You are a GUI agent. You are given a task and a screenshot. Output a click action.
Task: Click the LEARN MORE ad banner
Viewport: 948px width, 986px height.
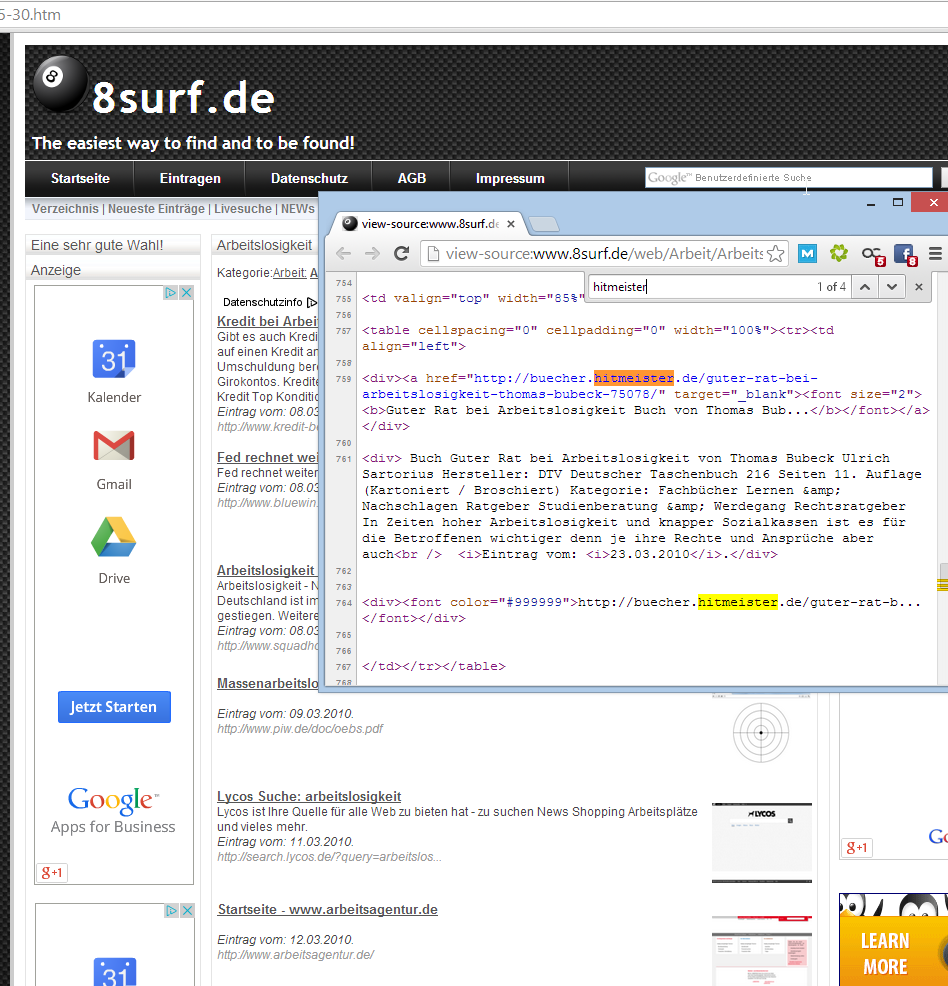893,939
